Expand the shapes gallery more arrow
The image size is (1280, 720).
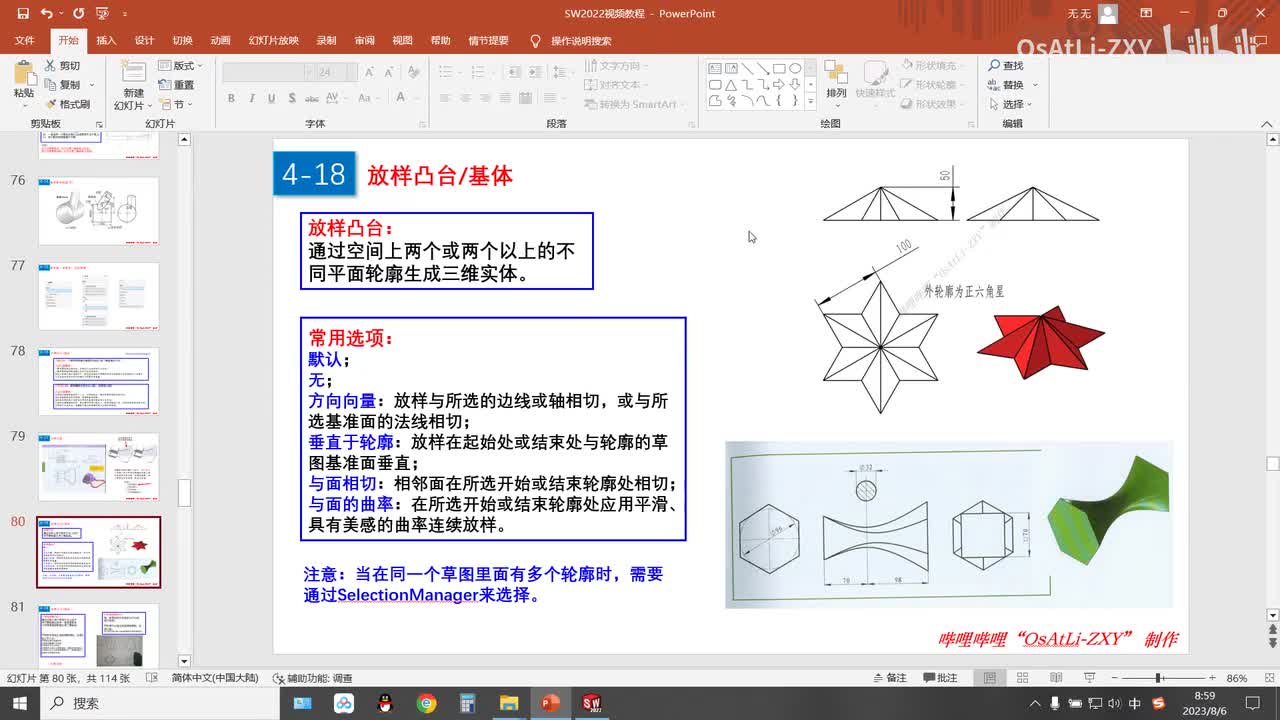tap(810, 102)
